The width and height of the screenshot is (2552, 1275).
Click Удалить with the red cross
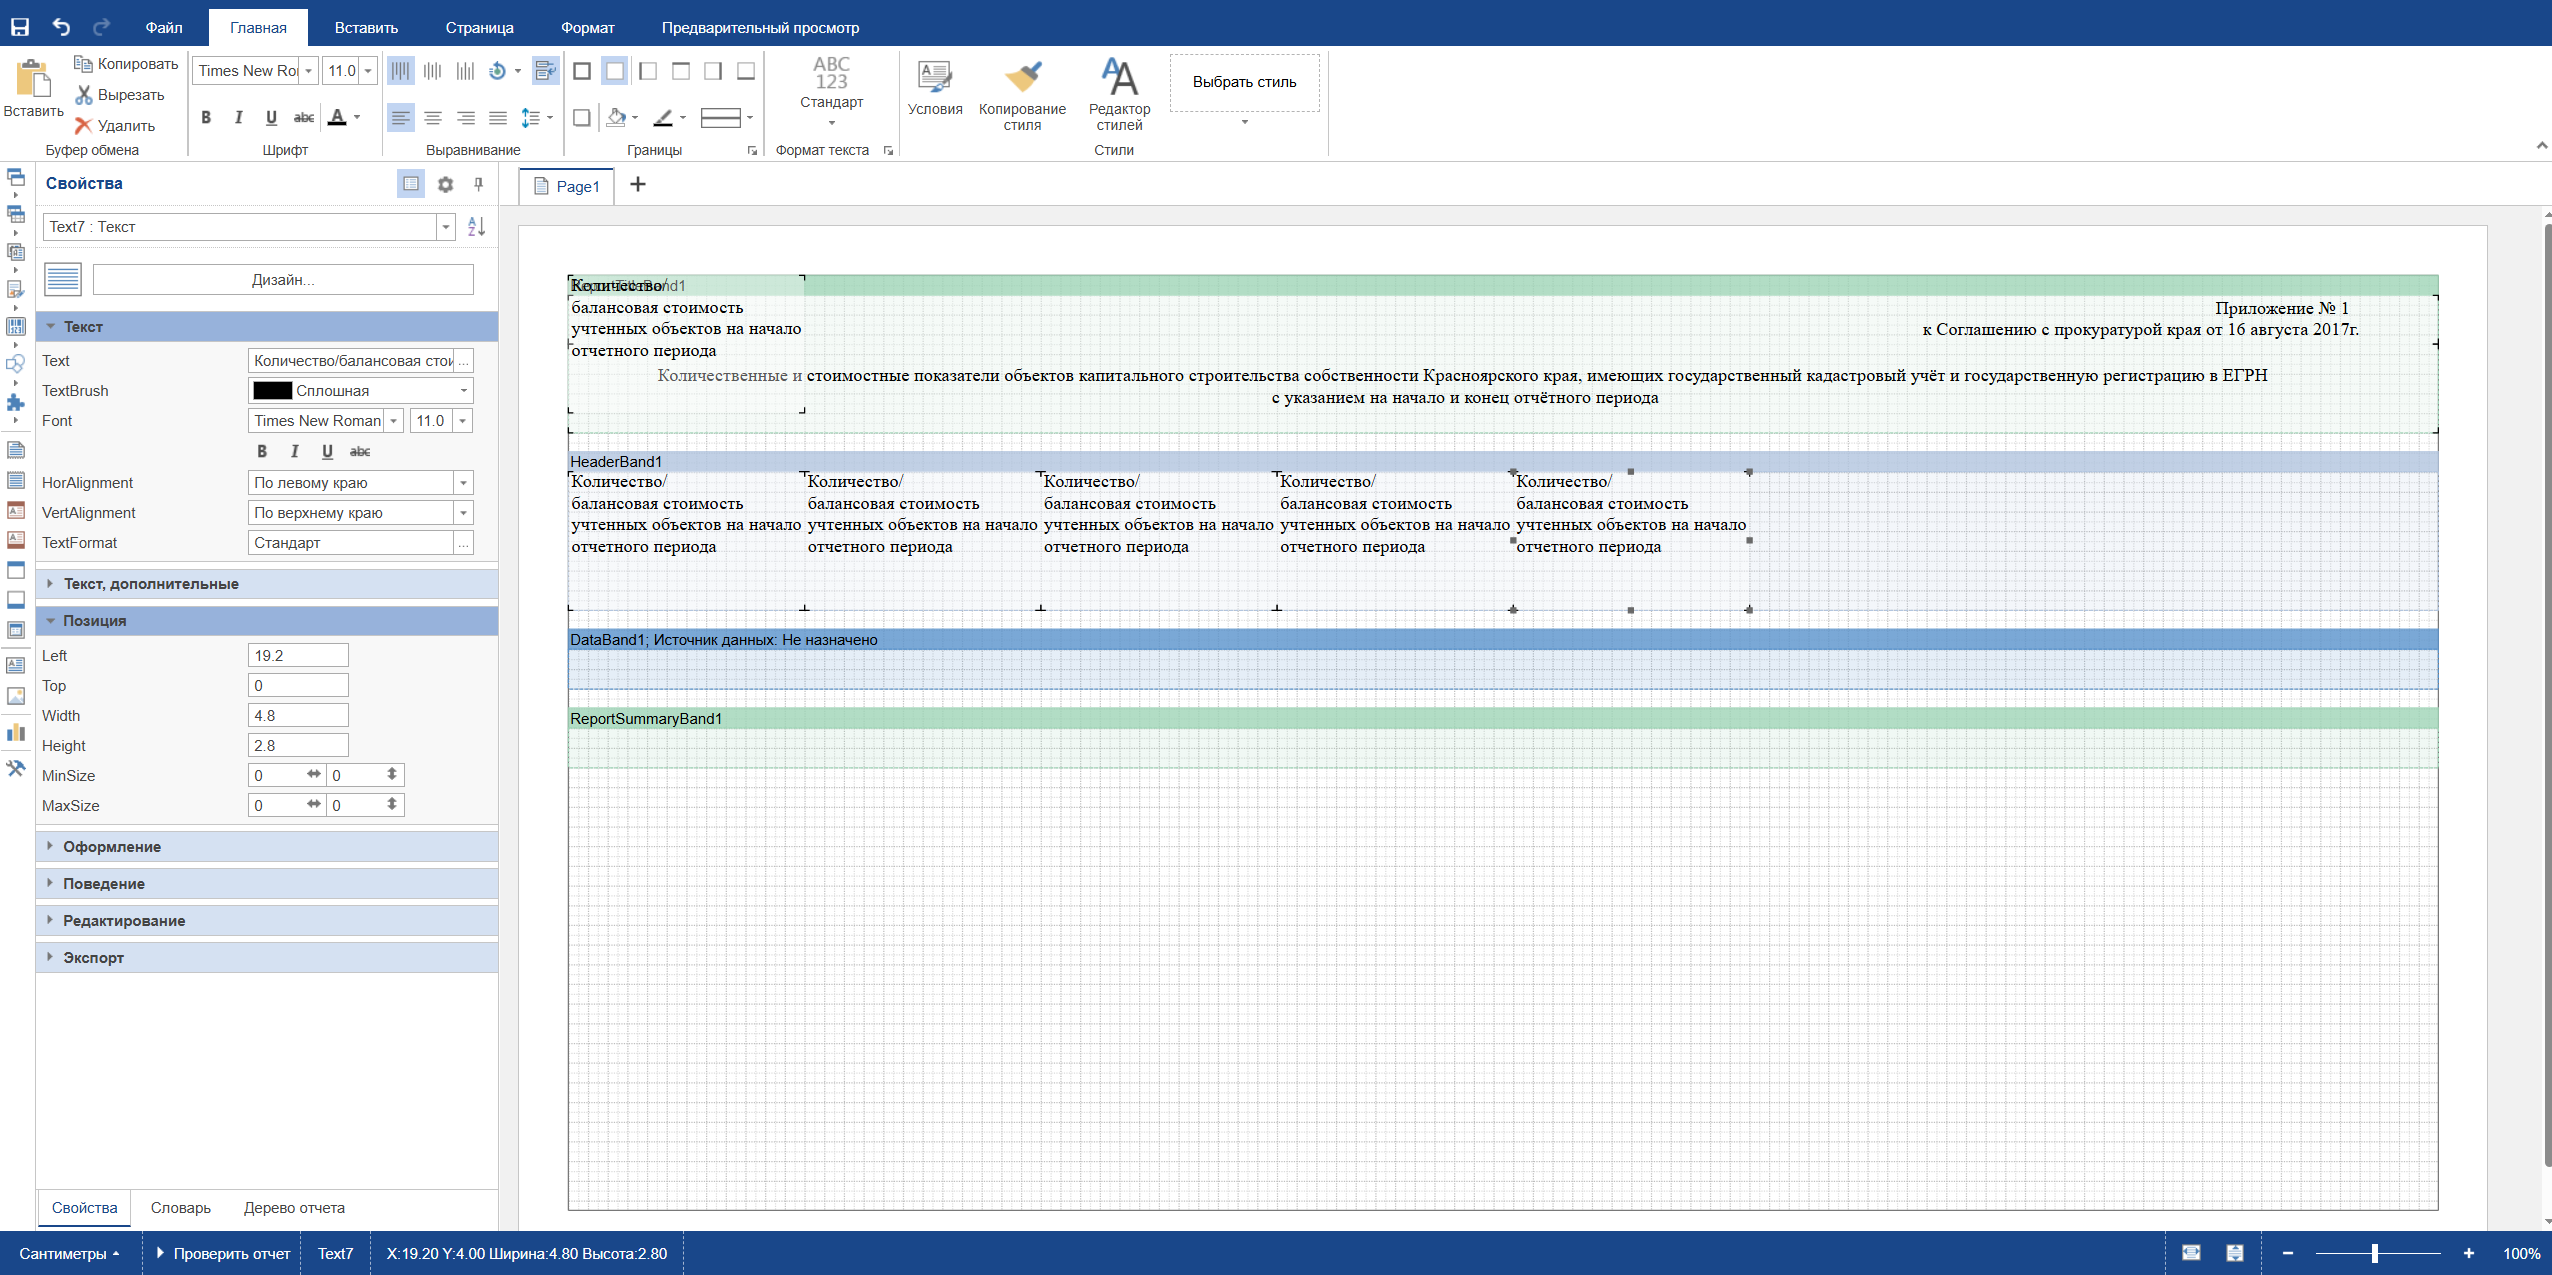click(115, 126)
